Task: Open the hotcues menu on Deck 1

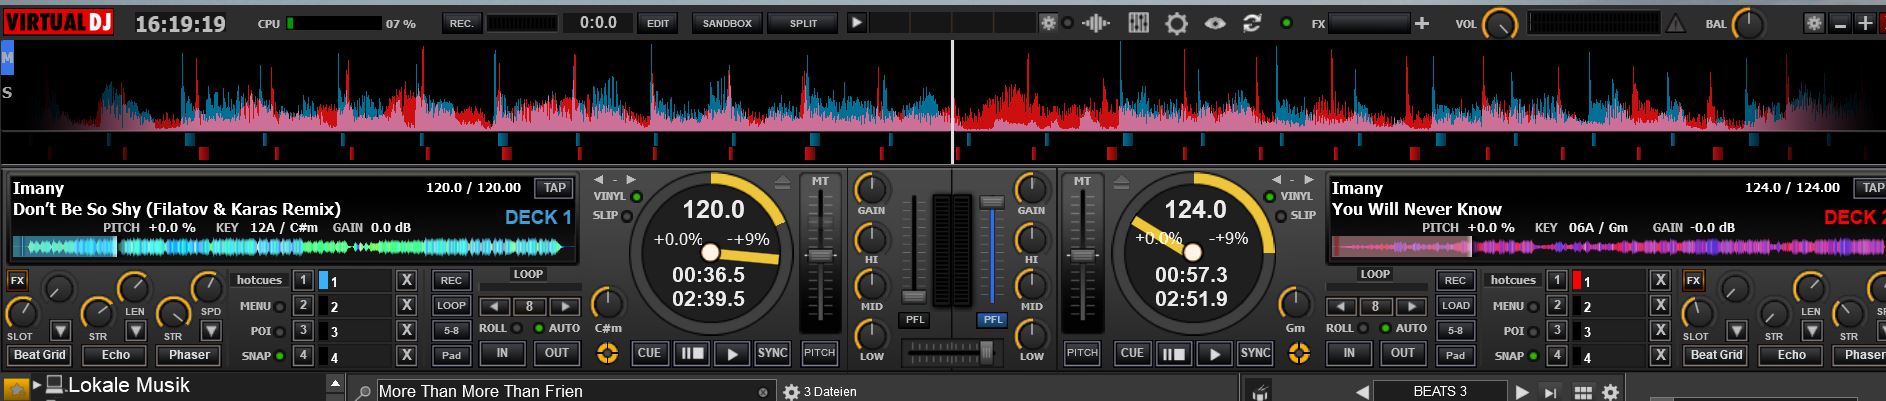Action: coord(259,280)
